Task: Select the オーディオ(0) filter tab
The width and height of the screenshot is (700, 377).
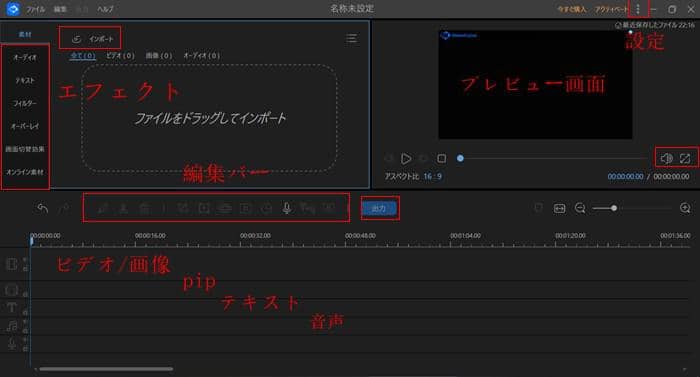Action: (x=201, y=56)
